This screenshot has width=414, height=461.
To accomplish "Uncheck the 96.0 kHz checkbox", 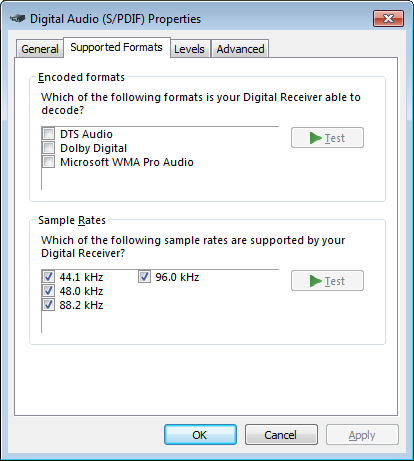I will tap(144, 276).
